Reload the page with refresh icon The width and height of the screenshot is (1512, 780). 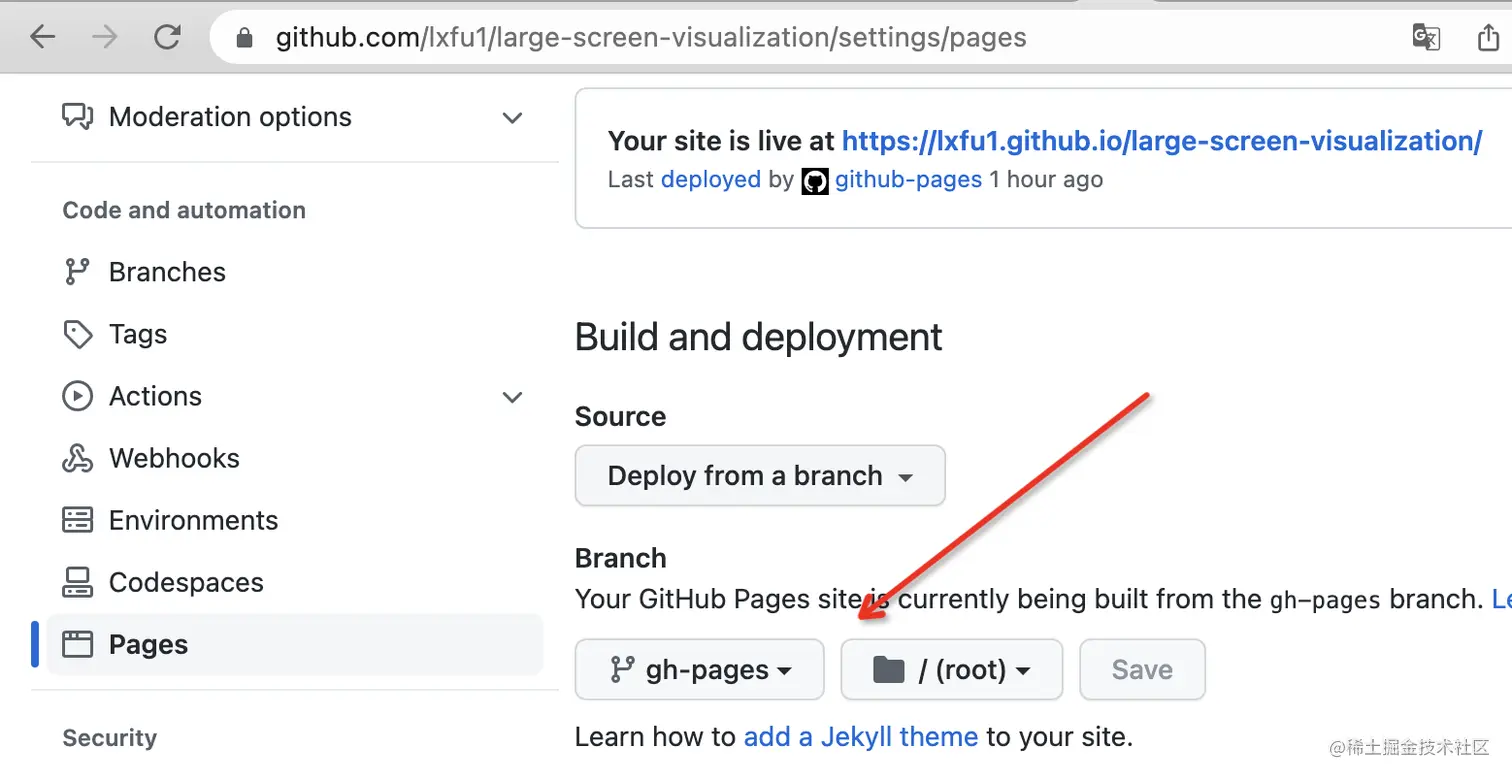coord(167,38)
